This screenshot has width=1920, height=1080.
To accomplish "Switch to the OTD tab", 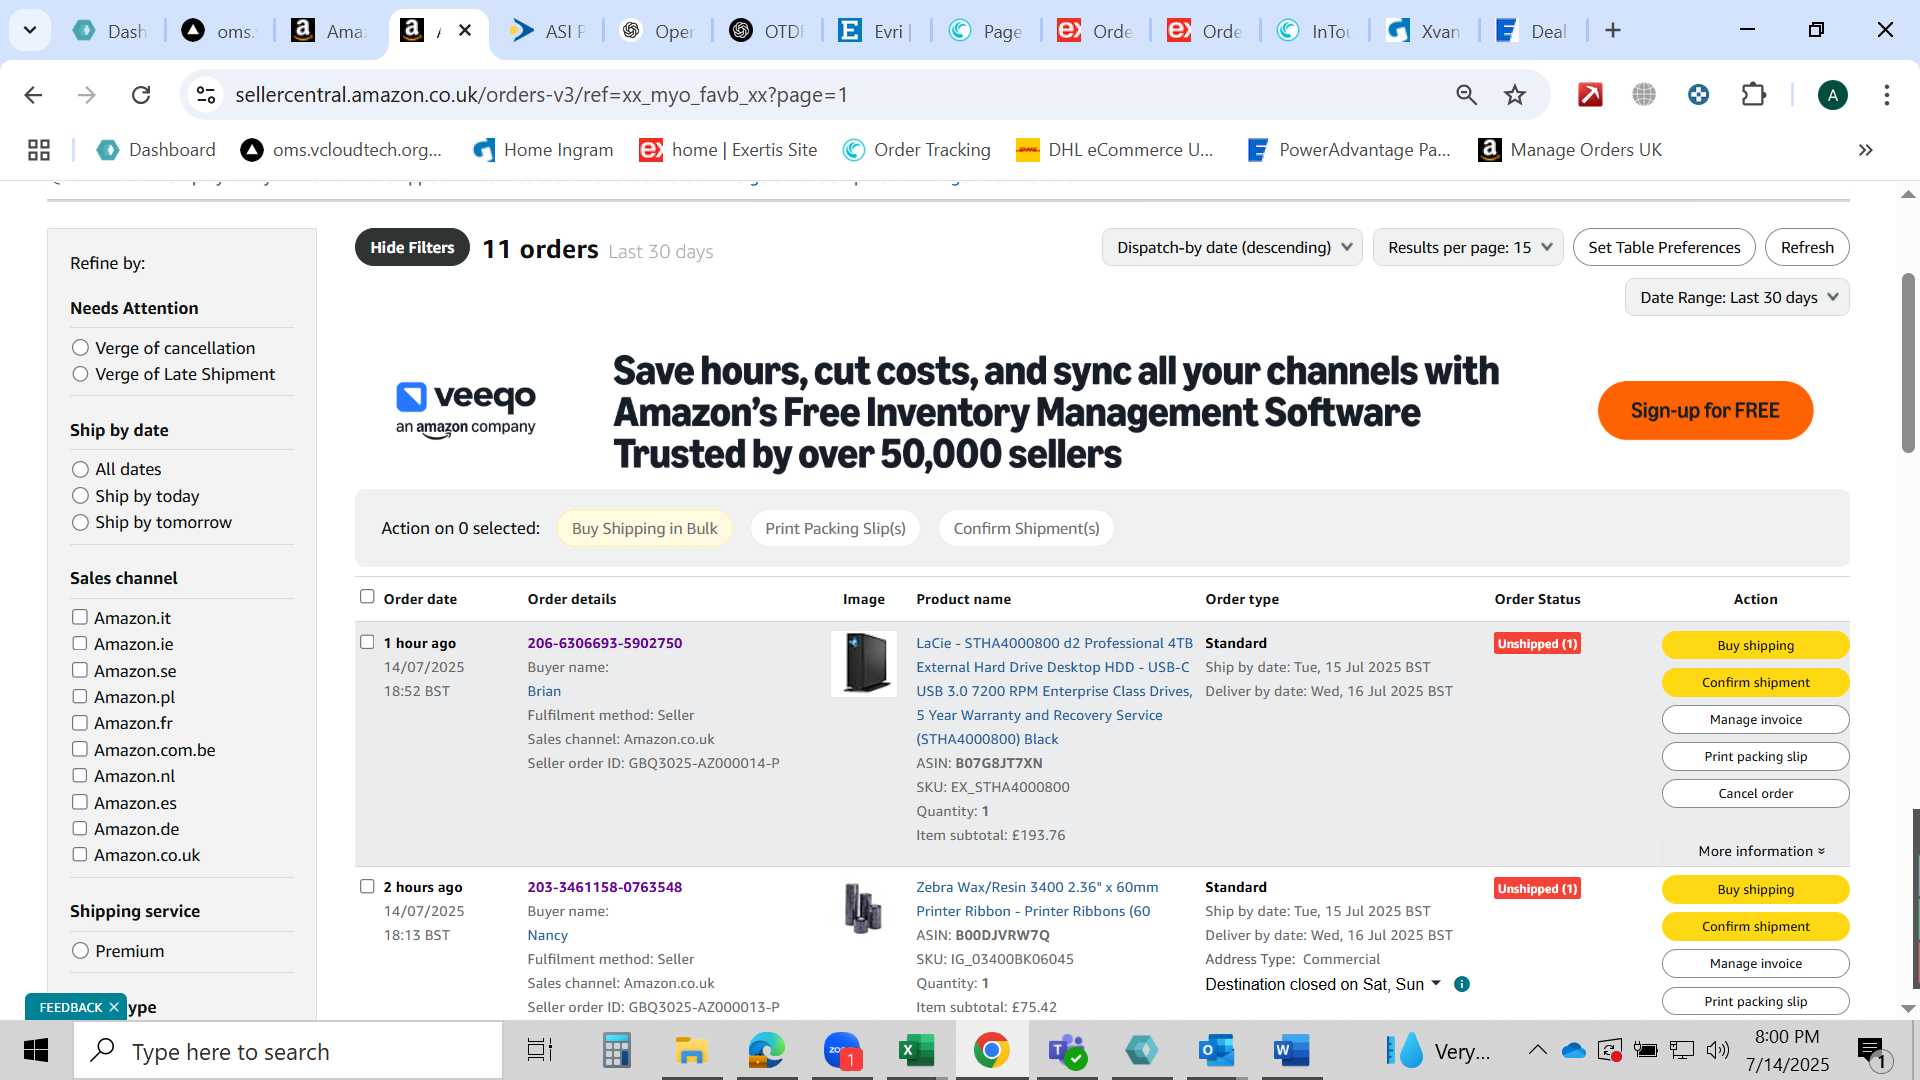I will [766, 31].
